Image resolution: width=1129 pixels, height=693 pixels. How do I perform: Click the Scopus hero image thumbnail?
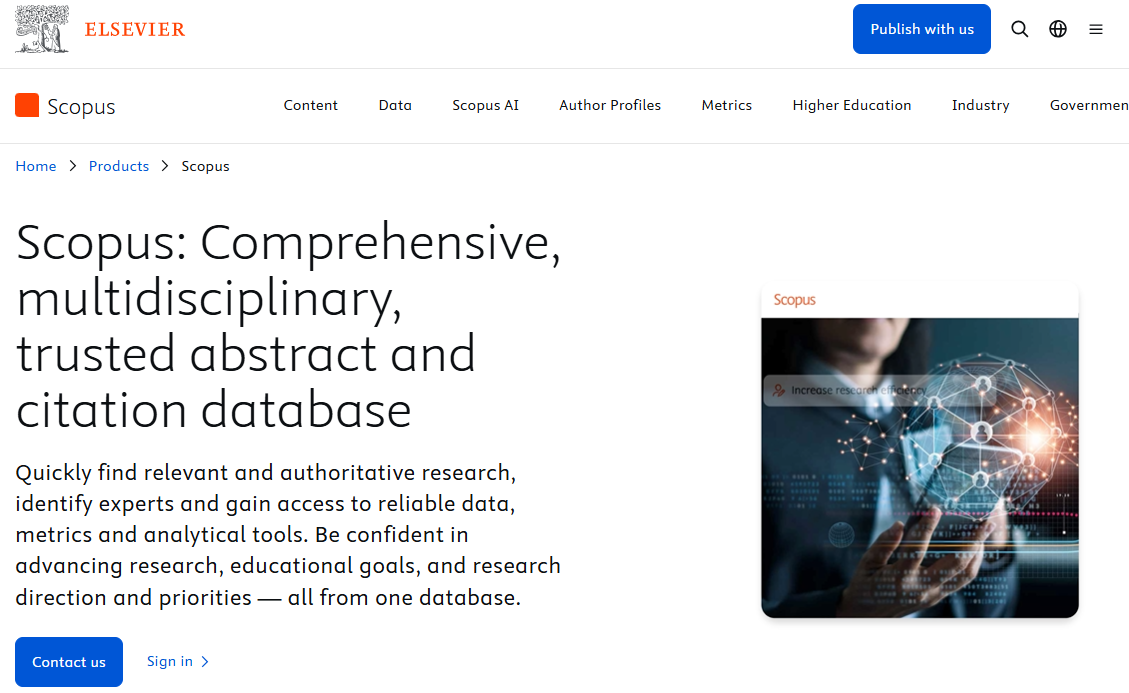tap(919, 450)
